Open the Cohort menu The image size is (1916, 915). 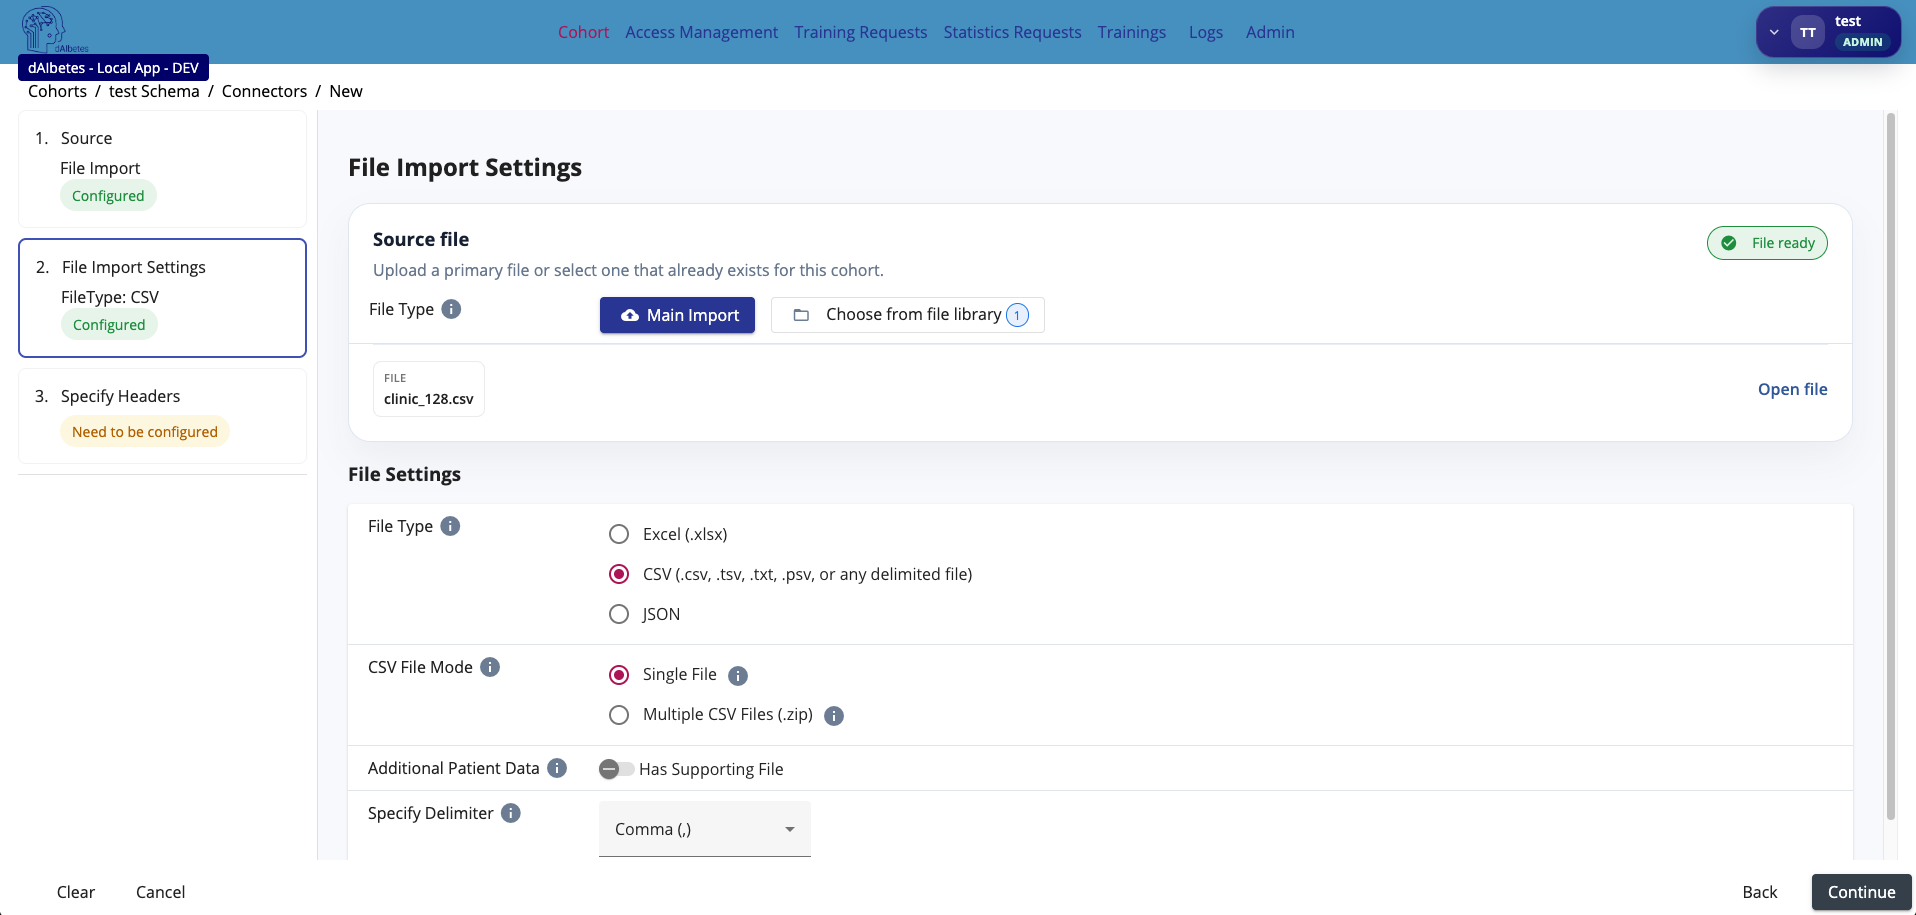click(583, 32)
